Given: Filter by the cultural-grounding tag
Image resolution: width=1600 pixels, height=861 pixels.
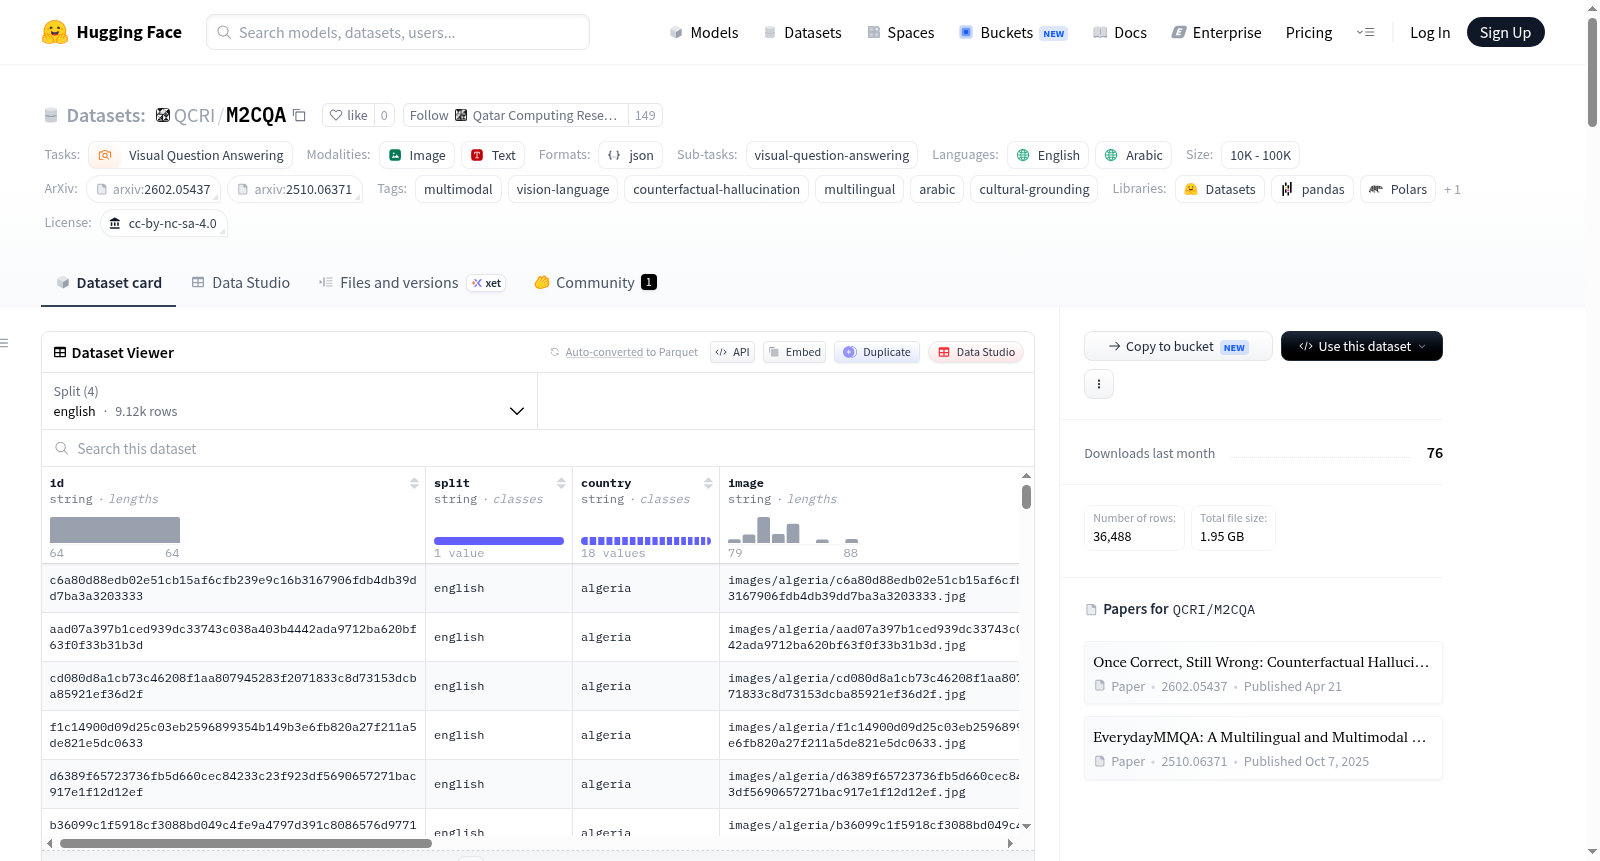Looking at the screenshot, I should pos(1034,189).
